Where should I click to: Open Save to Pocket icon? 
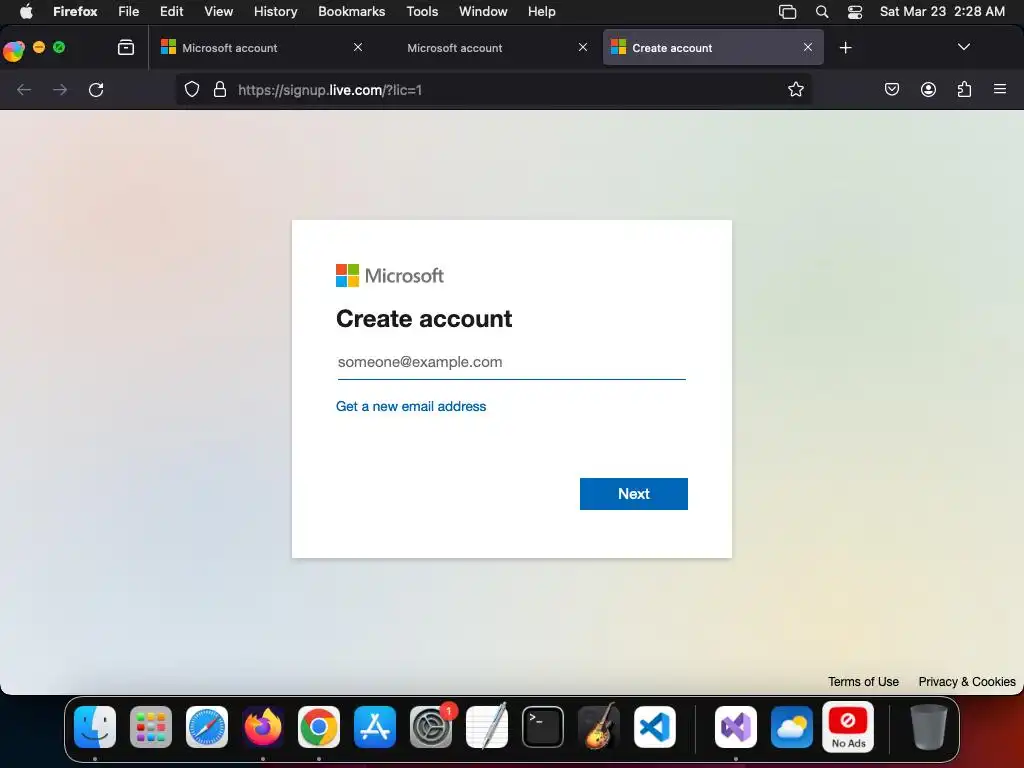click(x=891, y=89)
